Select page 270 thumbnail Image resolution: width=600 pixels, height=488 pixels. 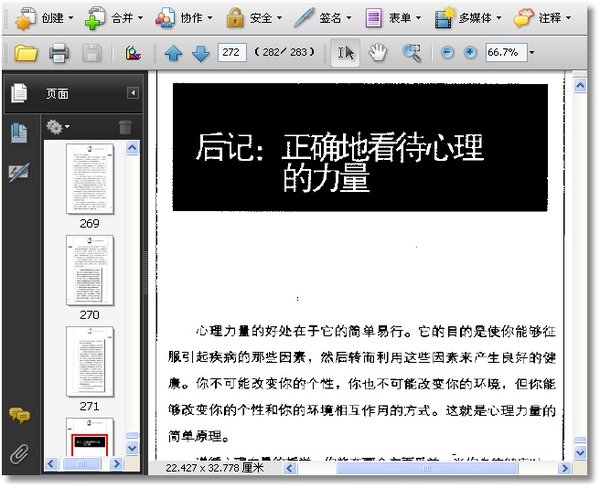(x=89, y=270)
